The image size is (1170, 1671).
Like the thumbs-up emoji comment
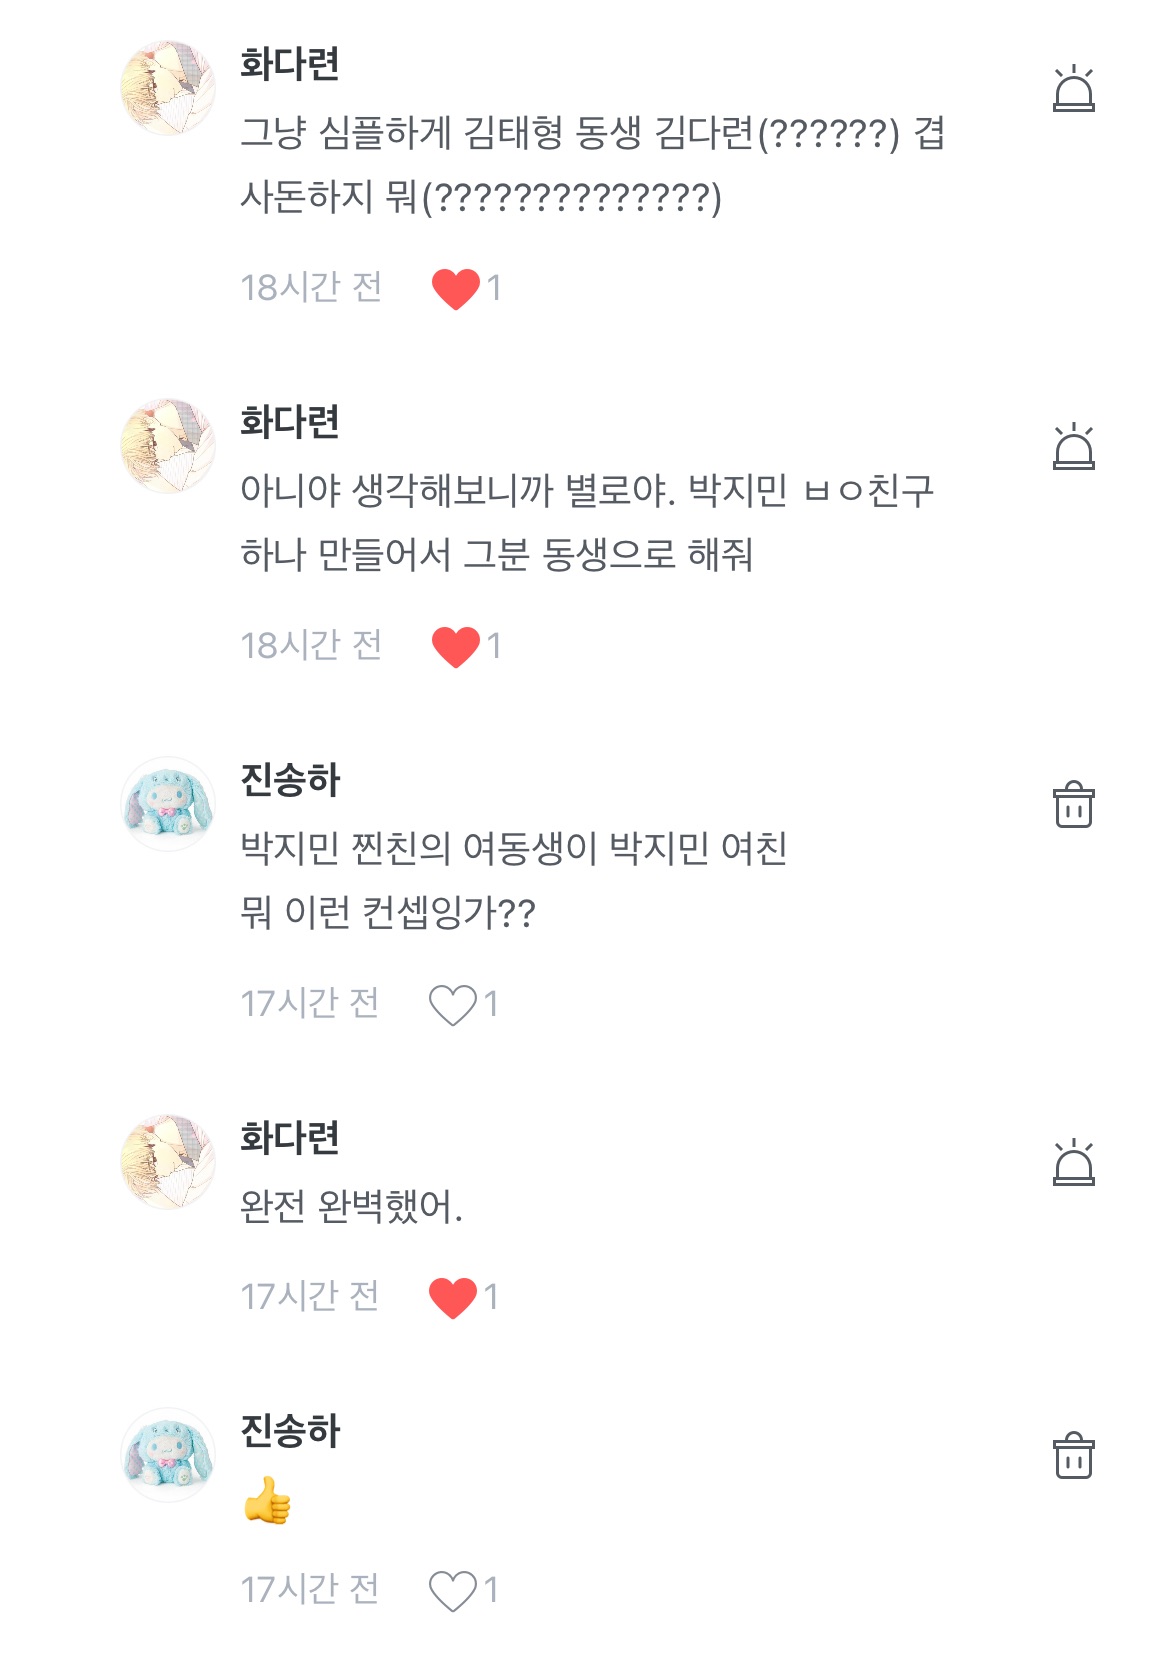click(453, 1590)
